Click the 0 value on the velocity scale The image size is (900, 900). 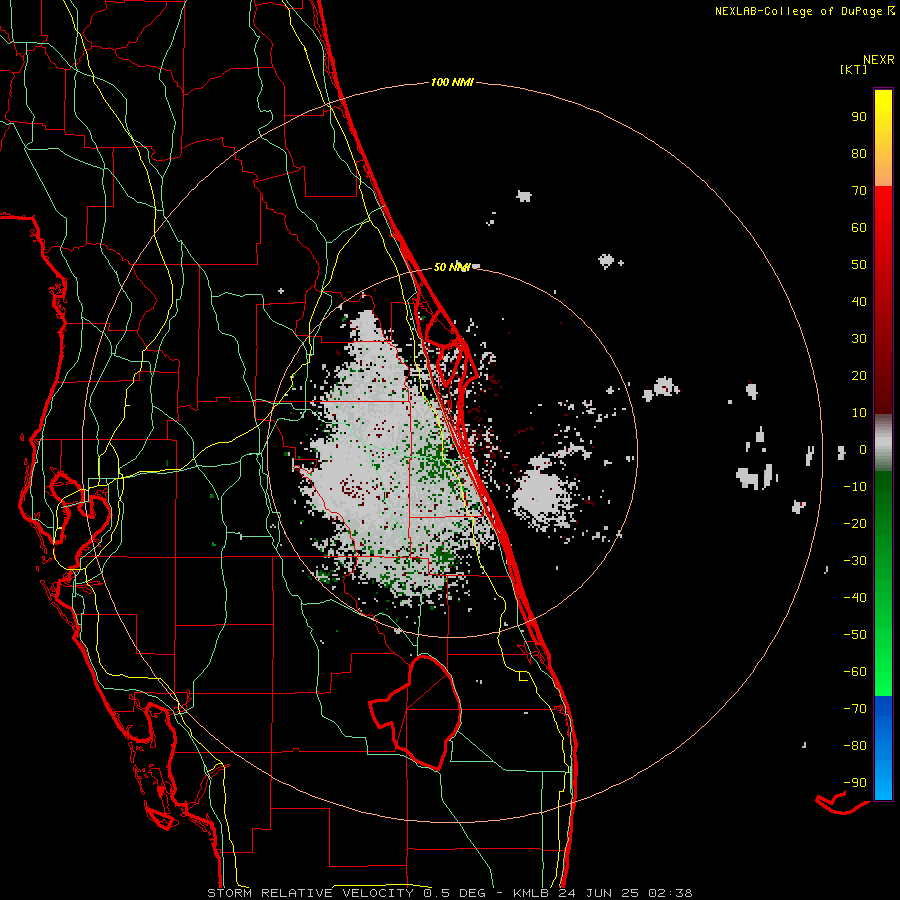(x=863, y=449)
